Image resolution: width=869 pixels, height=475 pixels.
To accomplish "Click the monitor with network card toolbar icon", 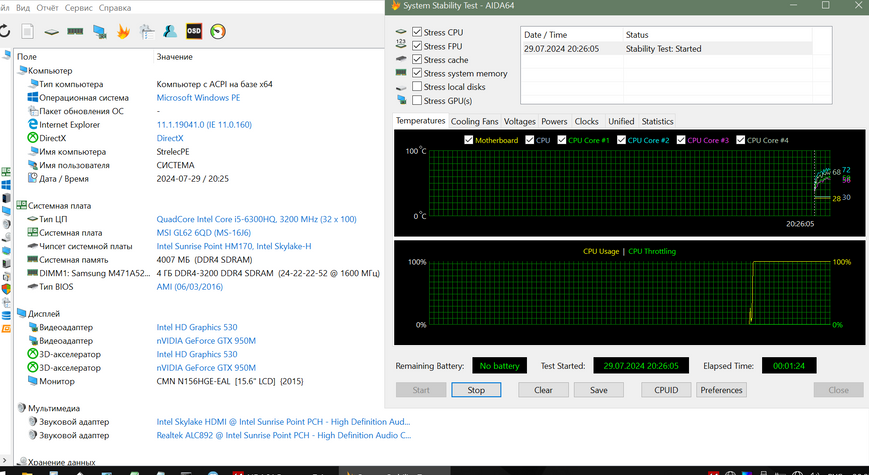I will click(x=100, y=32).
